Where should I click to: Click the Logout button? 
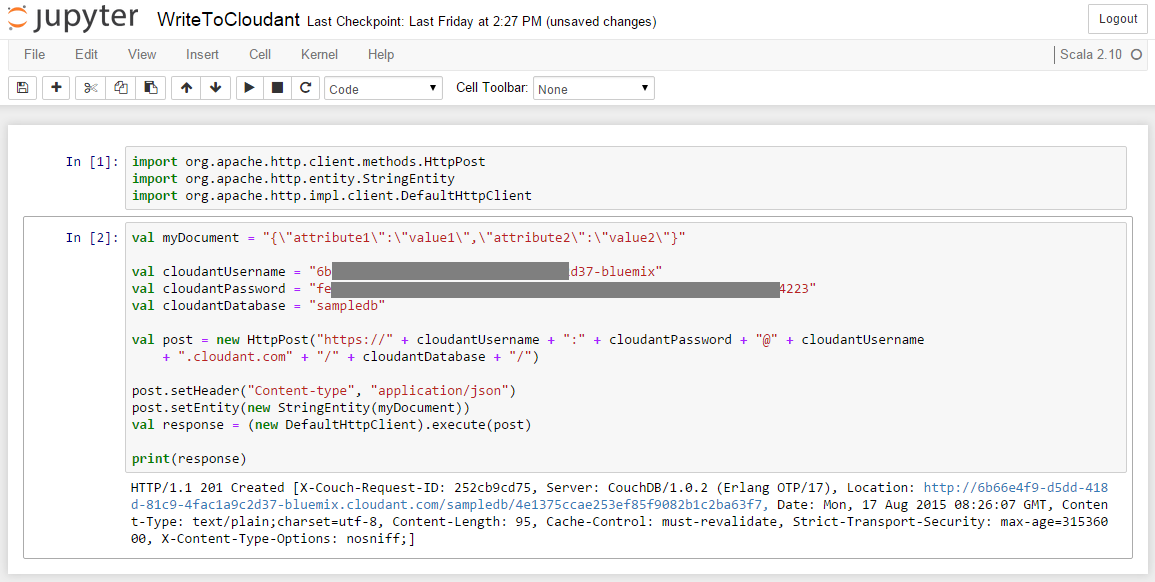[1117, 19]
